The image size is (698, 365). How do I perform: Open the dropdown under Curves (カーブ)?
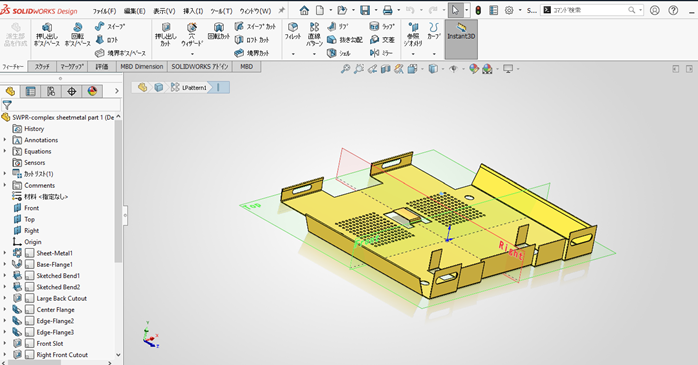(x=434, y=54)
